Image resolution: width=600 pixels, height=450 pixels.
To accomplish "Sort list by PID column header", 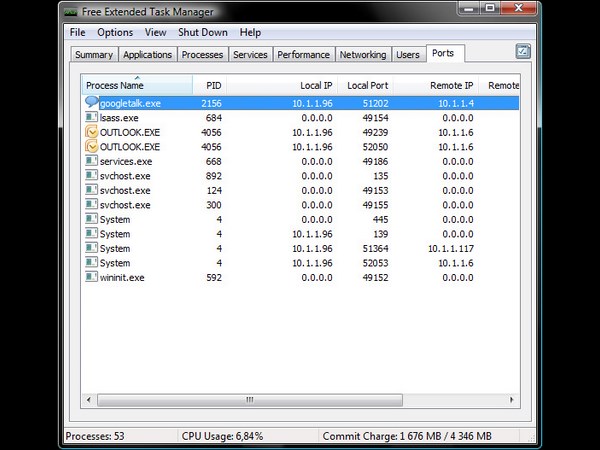I will tap(212, 86).
